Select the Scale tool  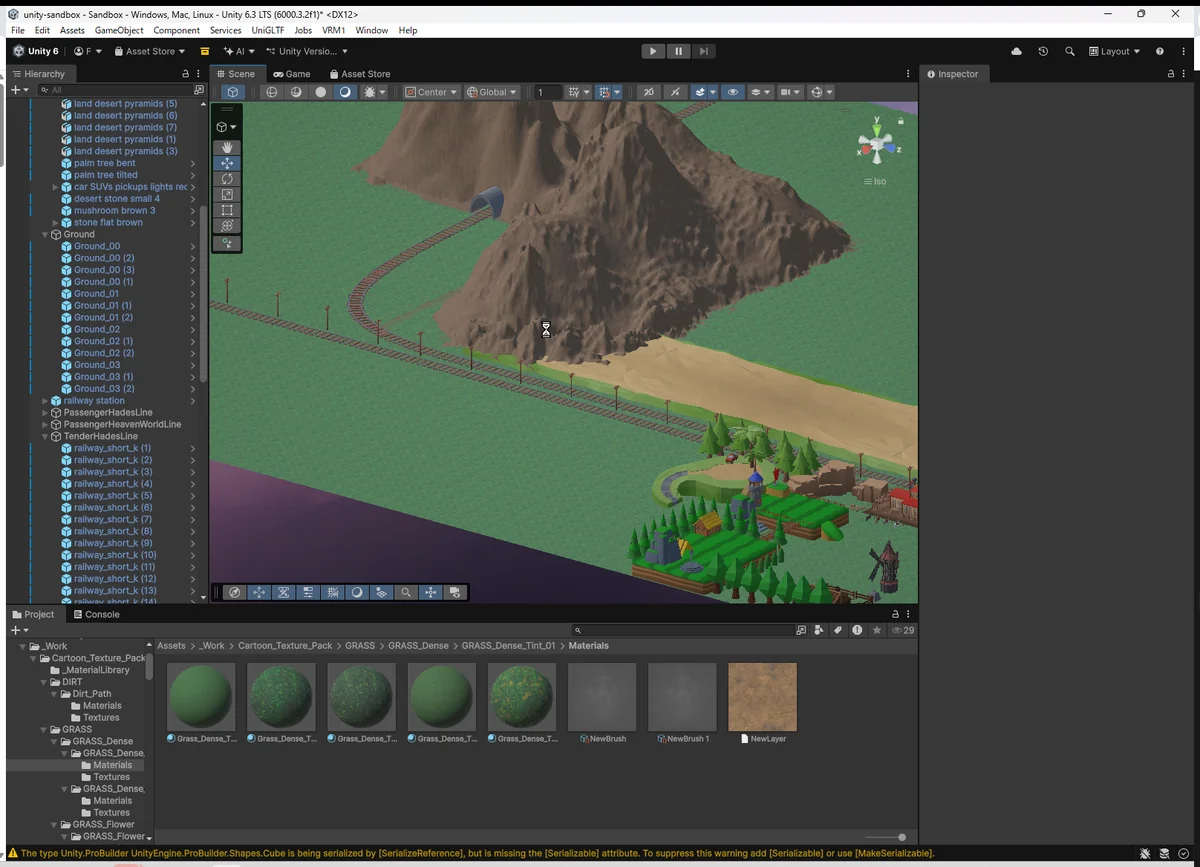[x=227, y=195]
